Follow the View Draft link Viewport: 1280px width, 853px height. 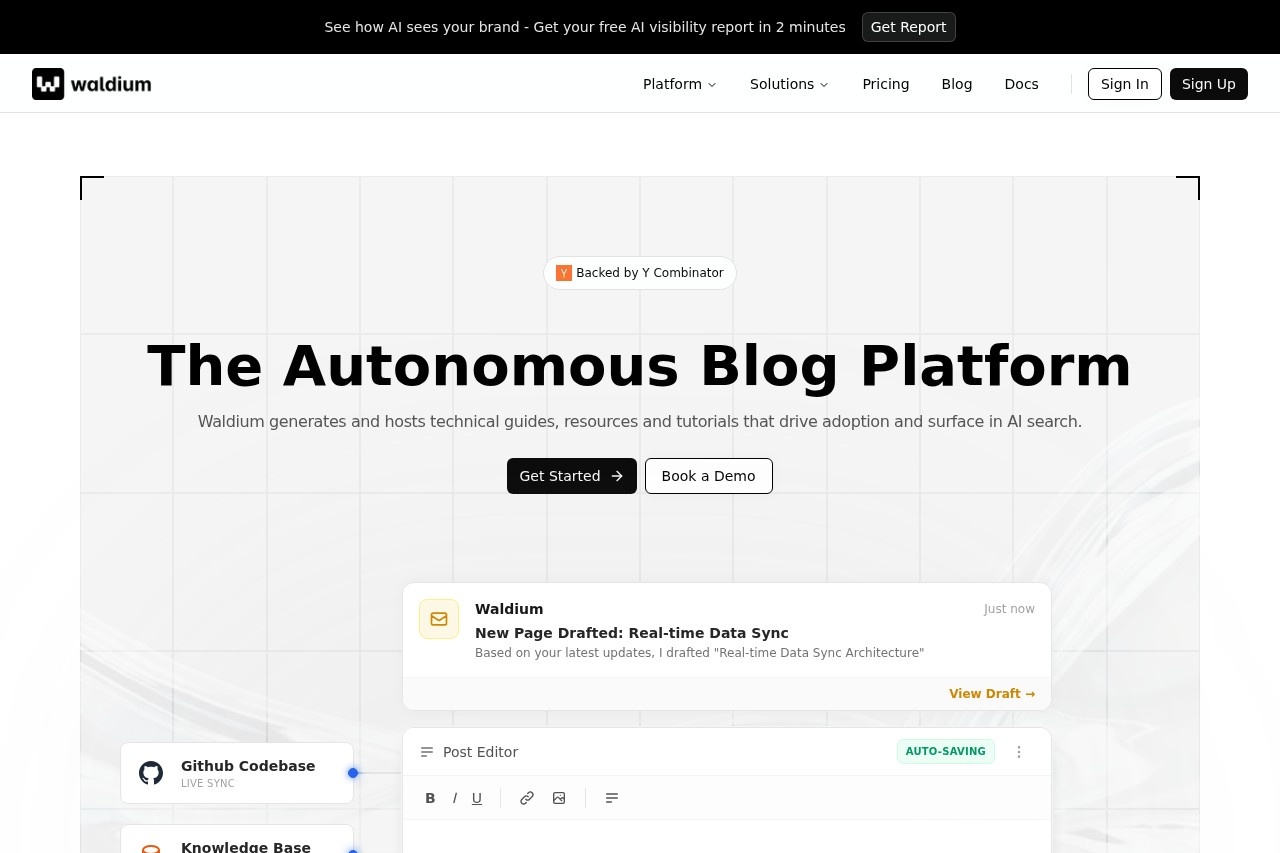tap(991, 694)
